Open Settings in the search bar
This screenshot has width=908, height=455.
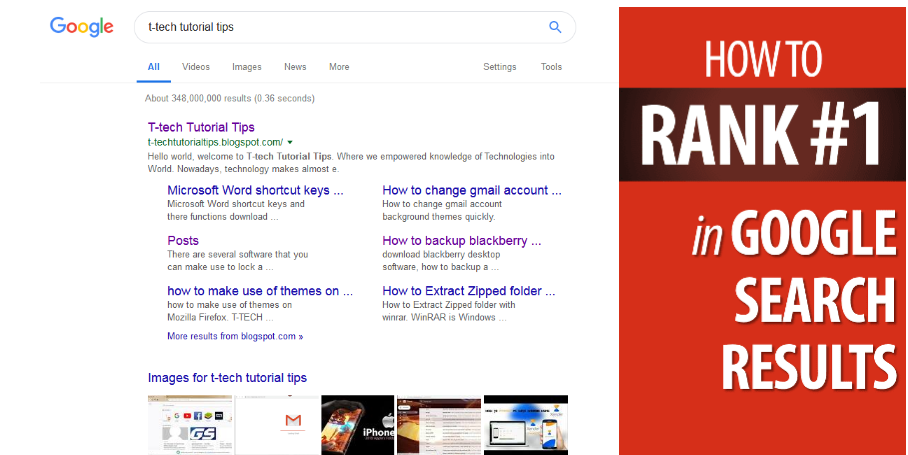499,67
